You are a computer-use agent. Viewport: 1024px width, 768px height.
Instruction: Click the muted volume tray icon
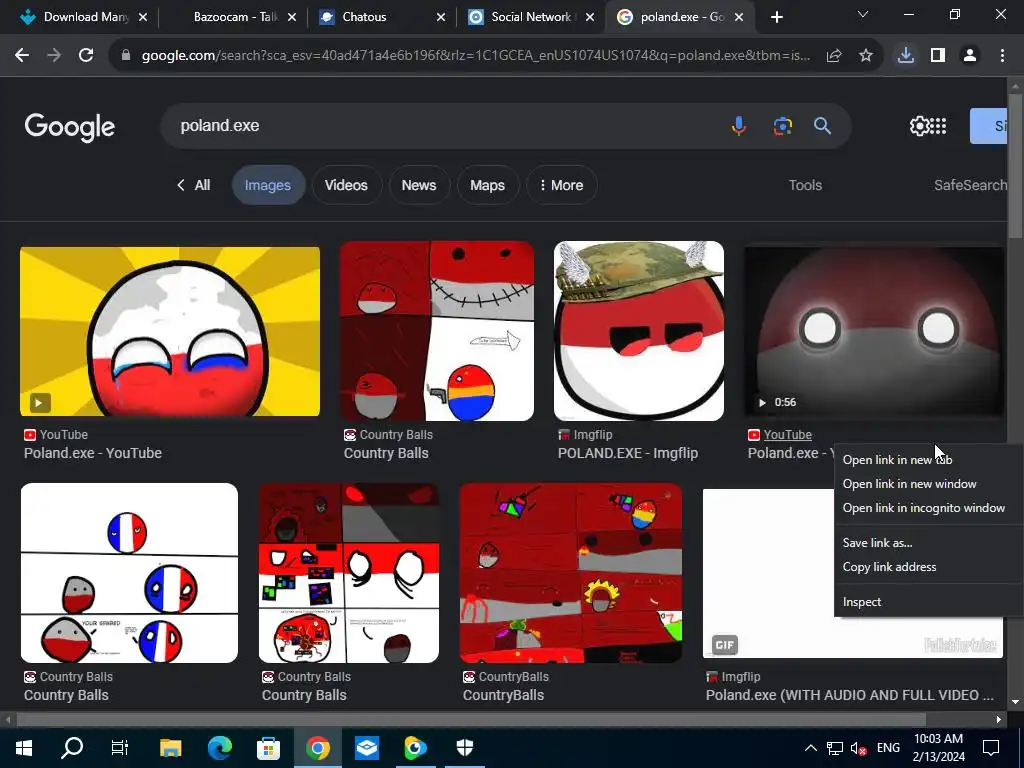click(858, 748)
